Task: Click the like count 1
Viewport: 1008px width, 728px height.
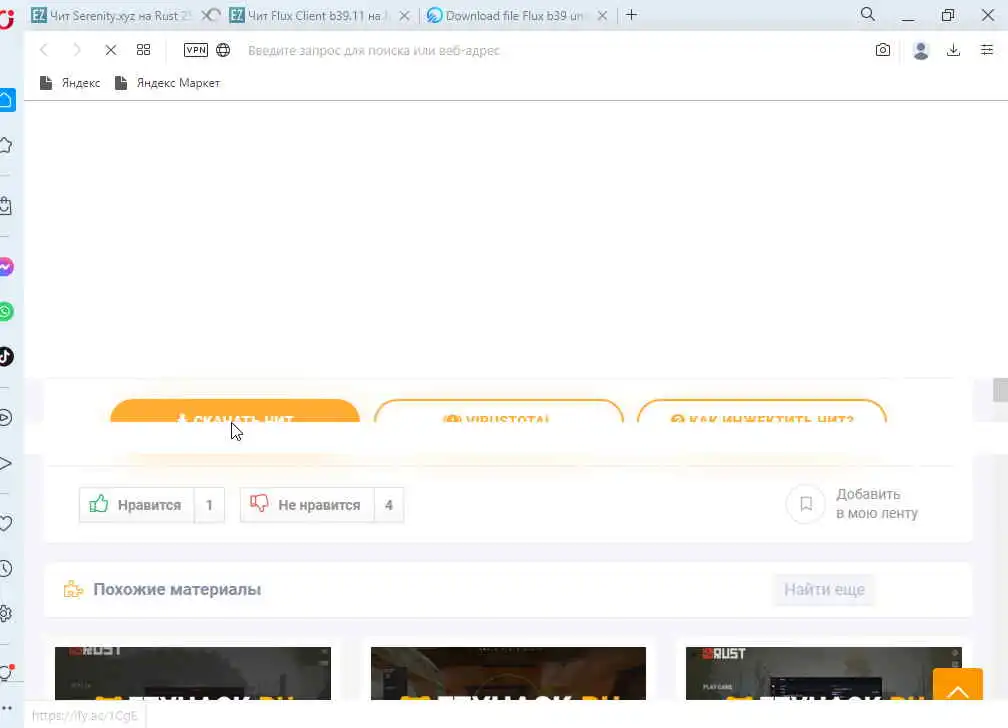Action: click(x=210, y=505)
